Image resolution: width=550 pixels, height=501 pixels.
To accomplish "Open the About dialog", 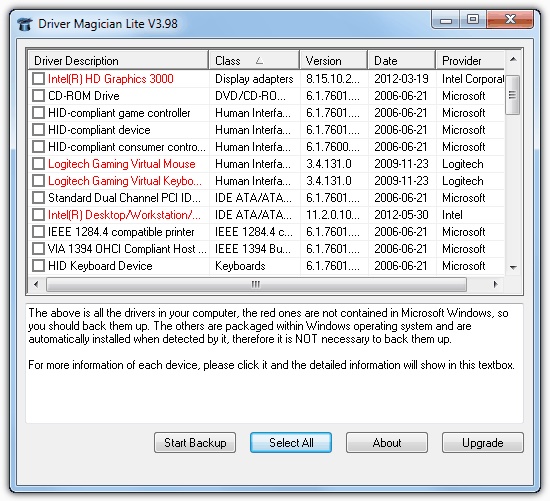I will pyautogui.click(x=387, y=443).
